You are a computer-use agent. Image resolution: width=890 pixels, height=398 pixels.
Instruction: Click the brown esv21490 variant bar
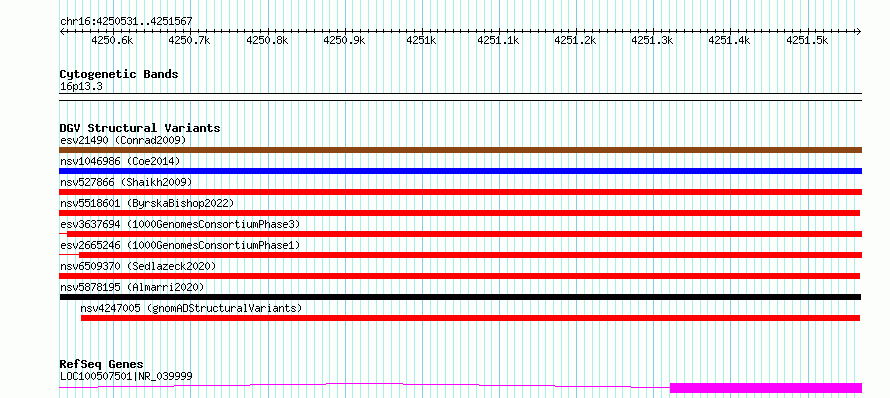click(460, 150)
